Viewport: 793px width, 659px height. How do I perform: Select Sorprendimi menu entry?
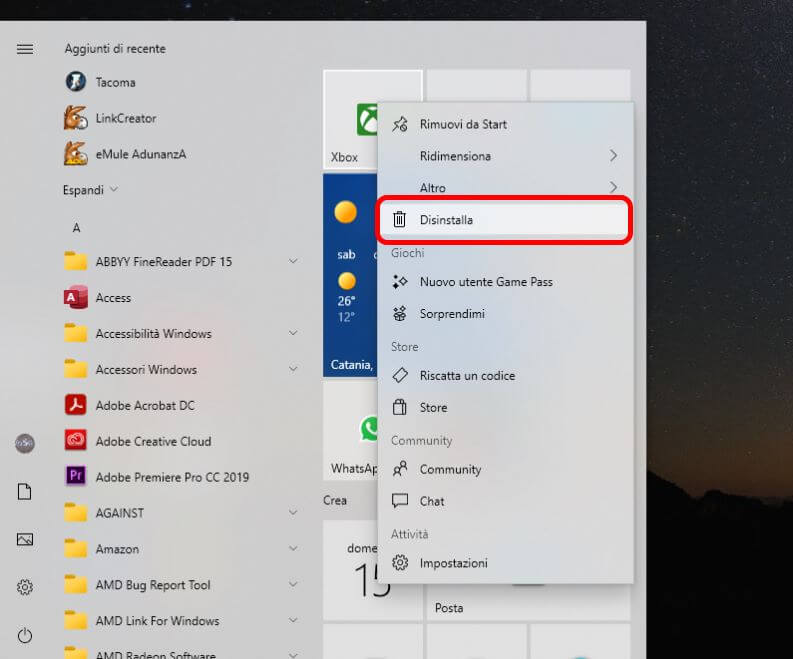(505, 314)
